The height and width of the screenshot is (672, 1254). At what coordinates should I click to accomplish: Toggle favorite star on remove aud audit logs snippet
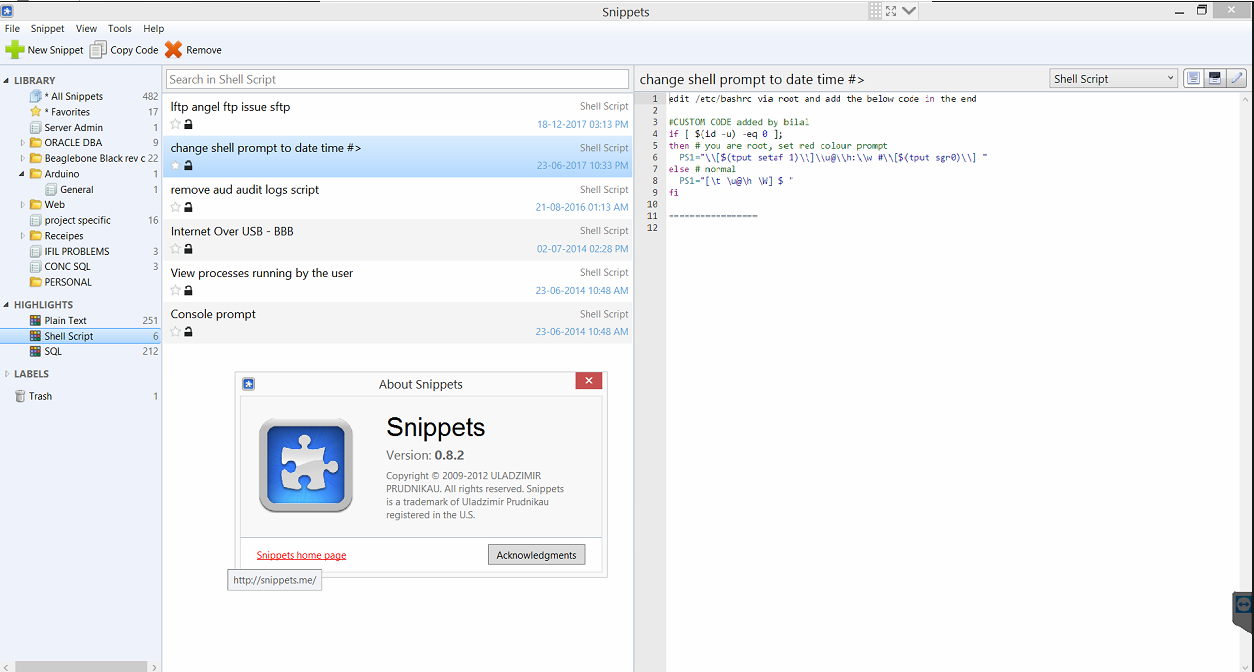[176, 207]
